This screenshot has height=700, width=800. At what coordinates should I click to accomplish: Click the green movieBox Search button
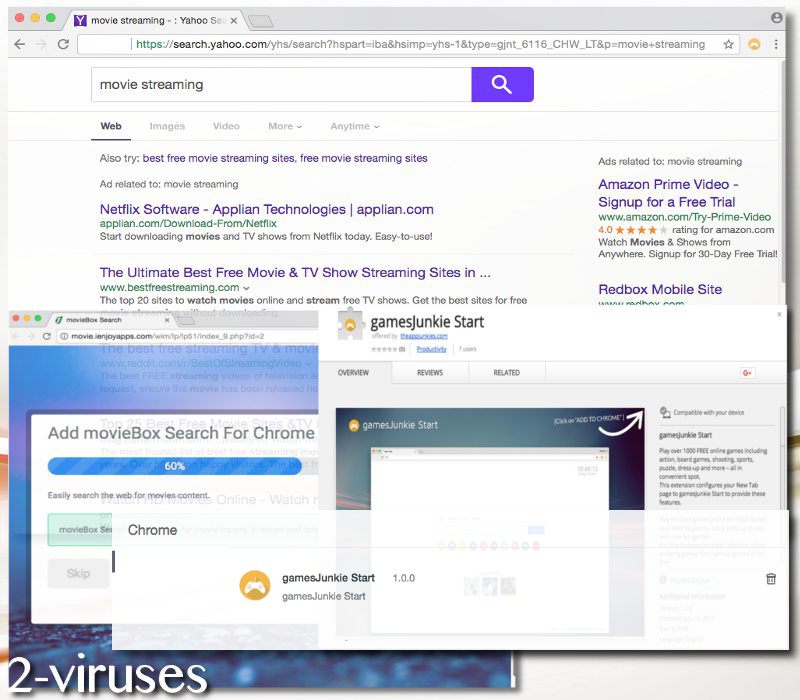[x=80, y=530]
